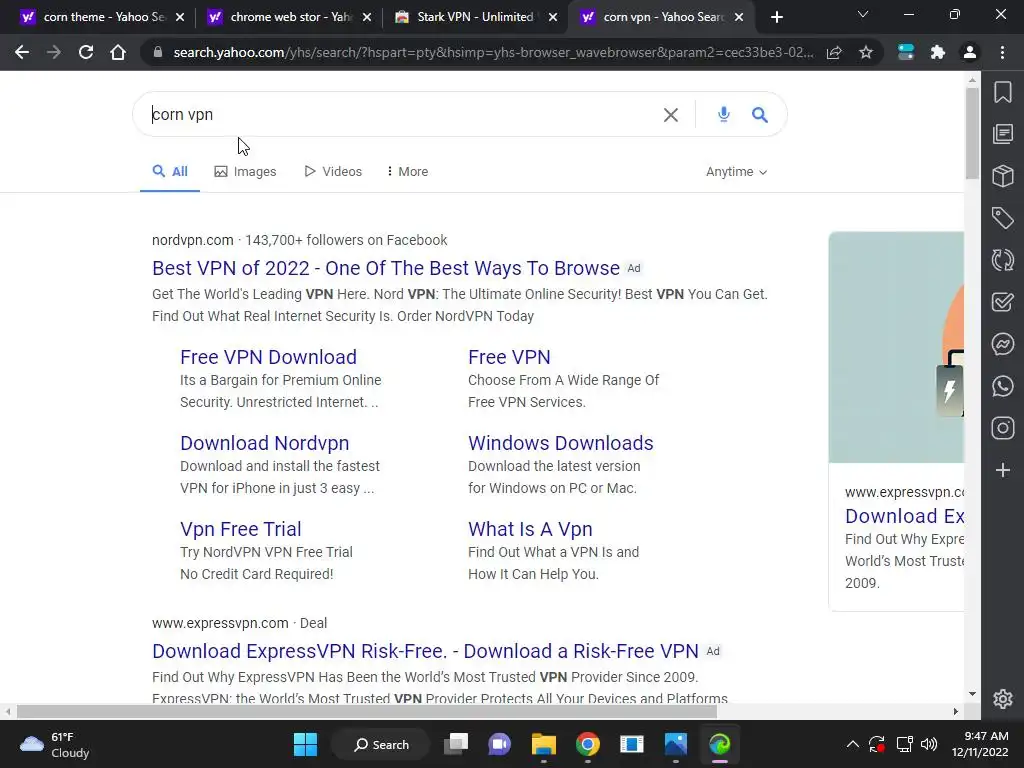Screen dimensions: 1024x768
Task: Open taskbar Search
Action: tap(381, 744)
